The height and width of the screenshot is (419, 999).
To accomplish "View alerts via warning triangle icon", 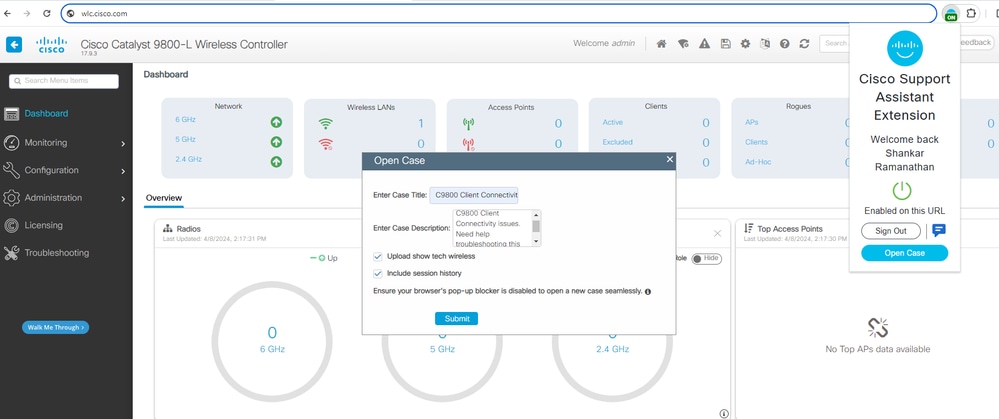I will tap(704, 44).
